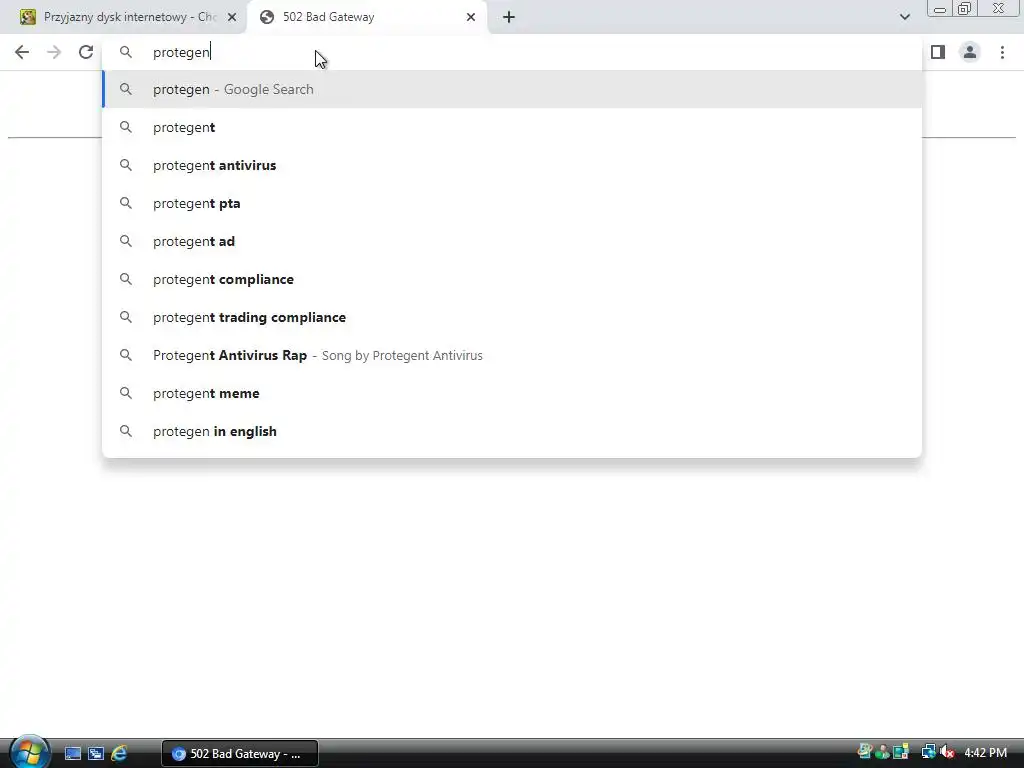Choose the 'protegent pta' suggestion
The width and height of the screenshot is (1024, 768).
pyautogui.click(x=512, y=203)
